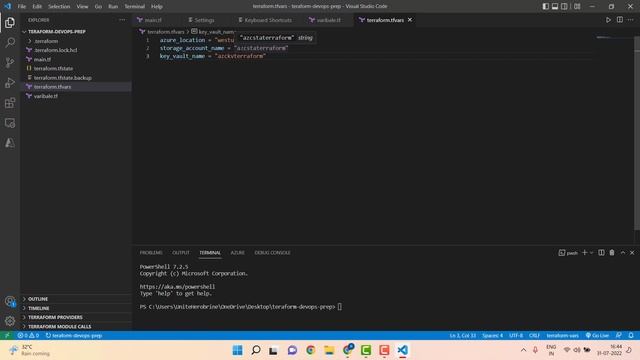Open main.tf in explorer tree
Screen dimensions: 640x360
(76, 59)
